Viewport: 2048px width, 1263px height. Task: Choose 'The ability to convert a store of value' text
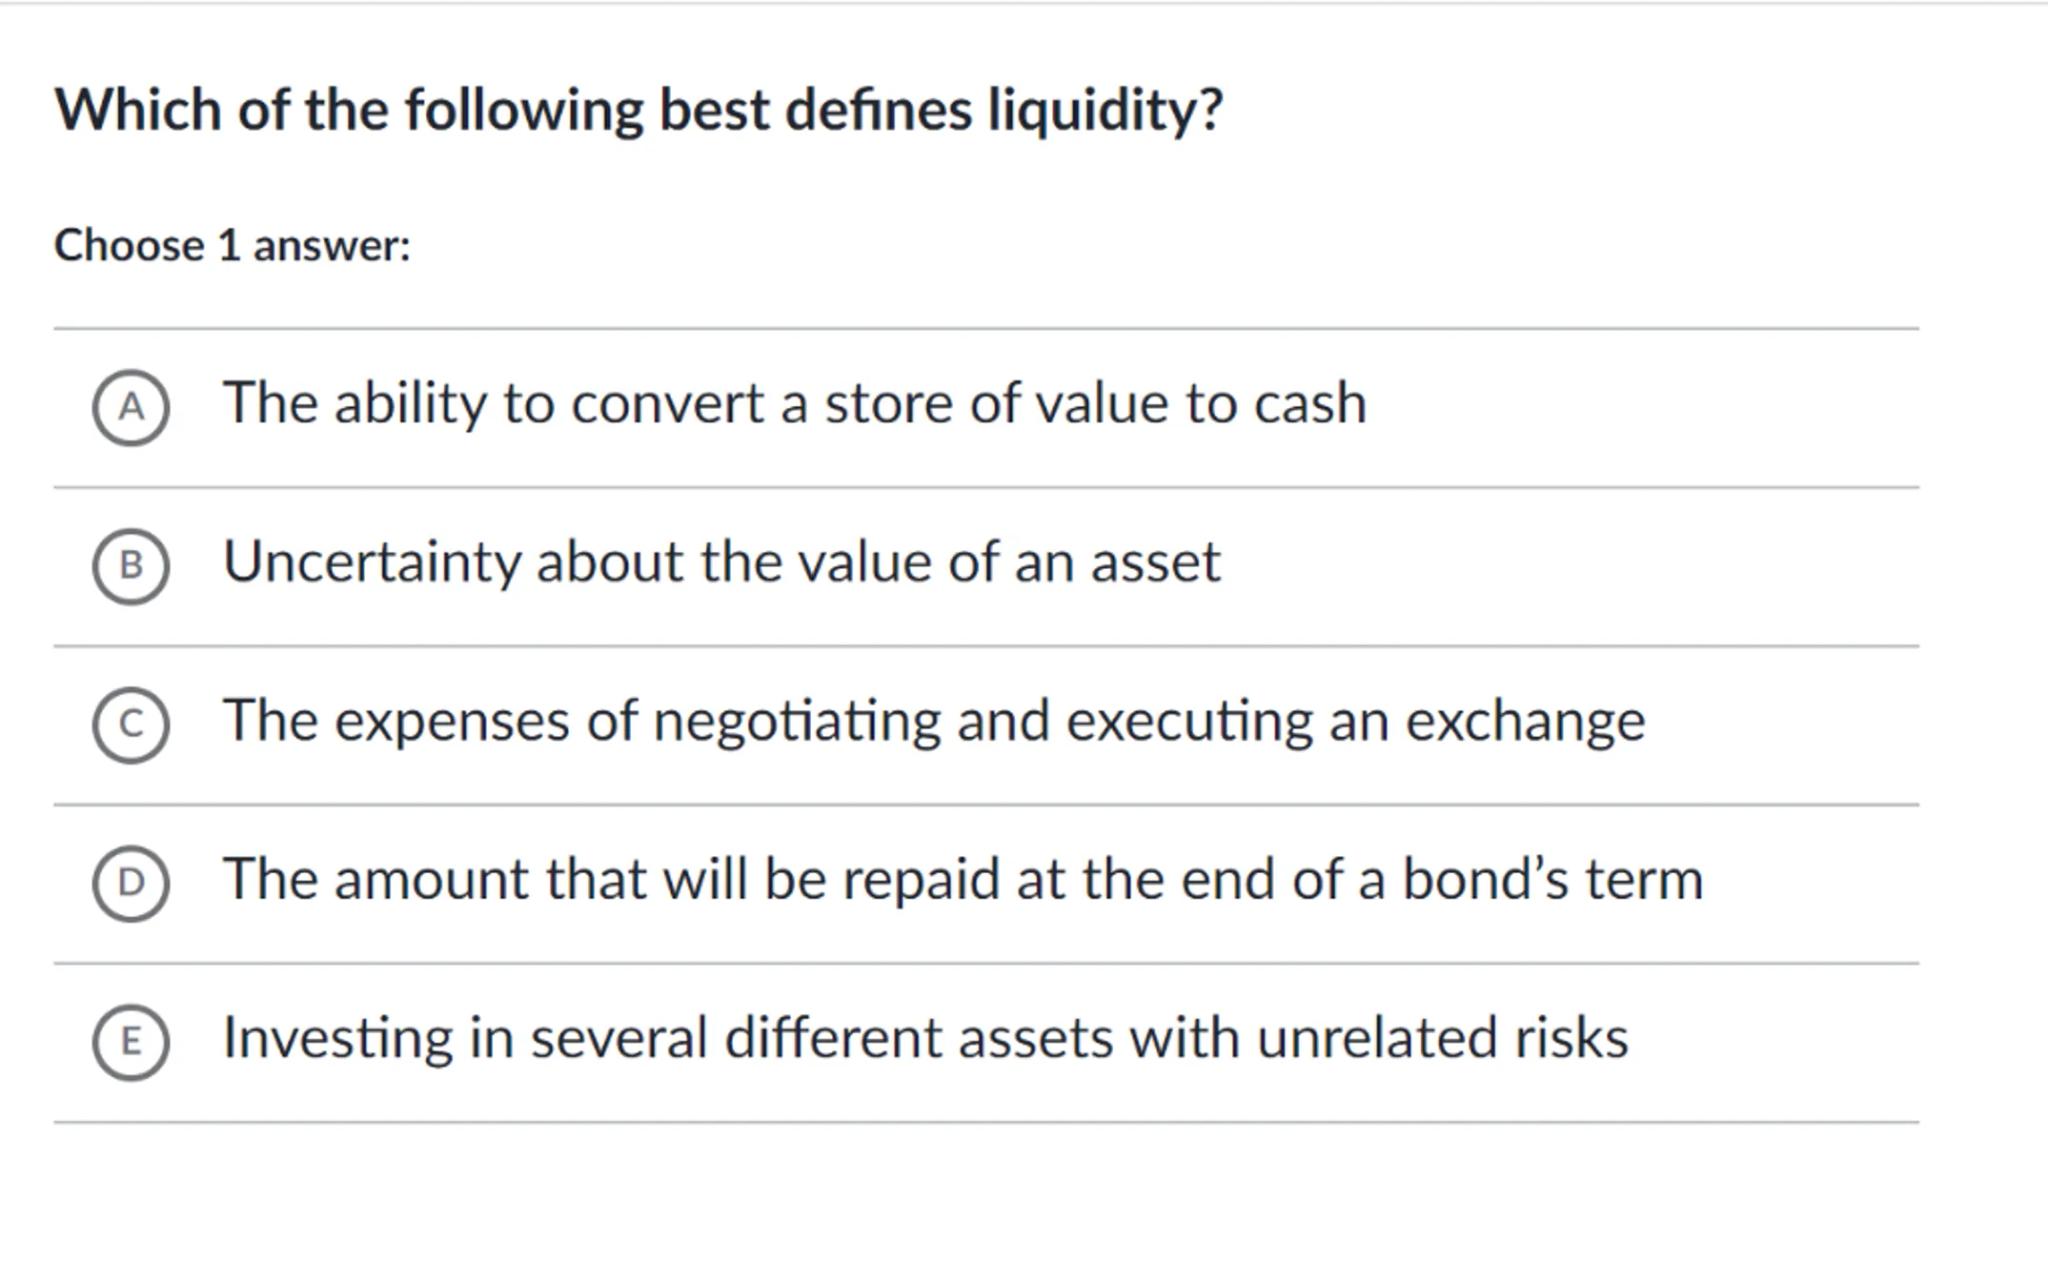coord(794,403)
